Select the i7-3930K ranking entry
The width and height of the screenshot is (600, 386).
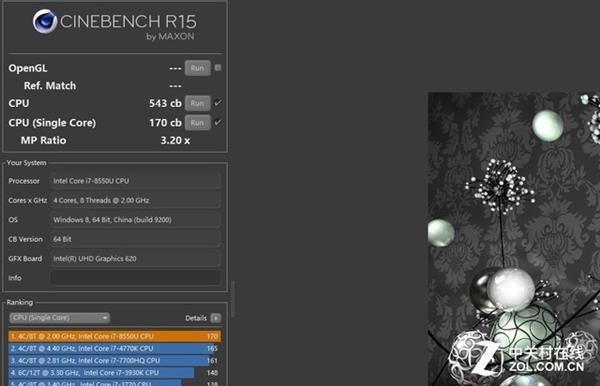click(x=114, y=373)
